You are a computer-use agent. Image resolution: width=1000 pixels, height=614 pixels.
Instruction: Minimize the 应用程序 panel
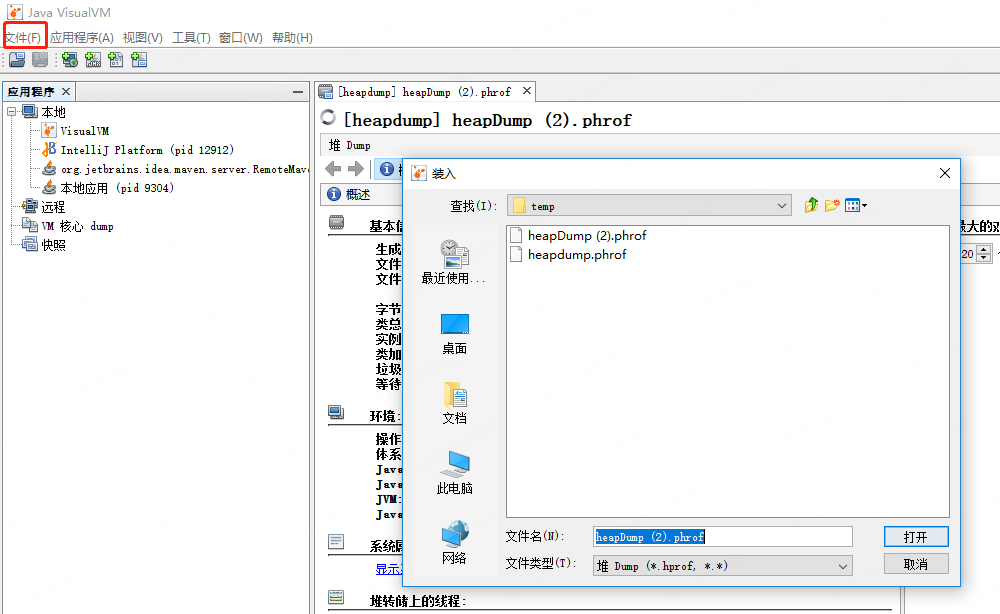(298, 92)
